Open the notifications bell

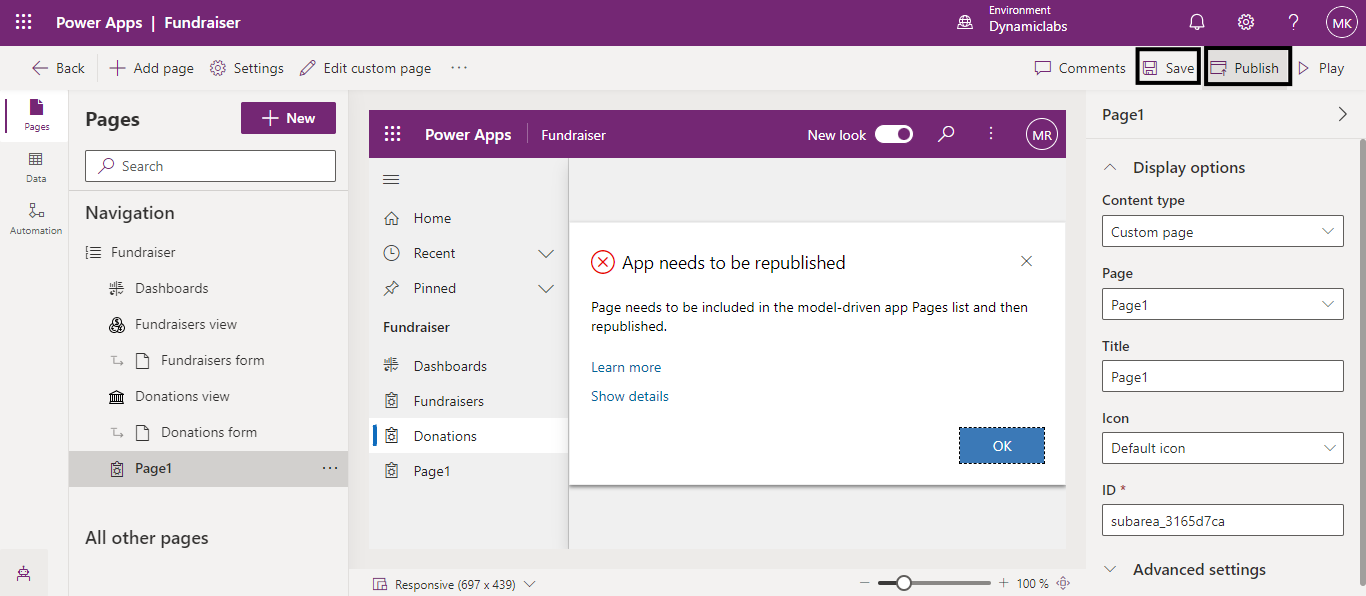pyautogui.click(x=1196, y=22)
